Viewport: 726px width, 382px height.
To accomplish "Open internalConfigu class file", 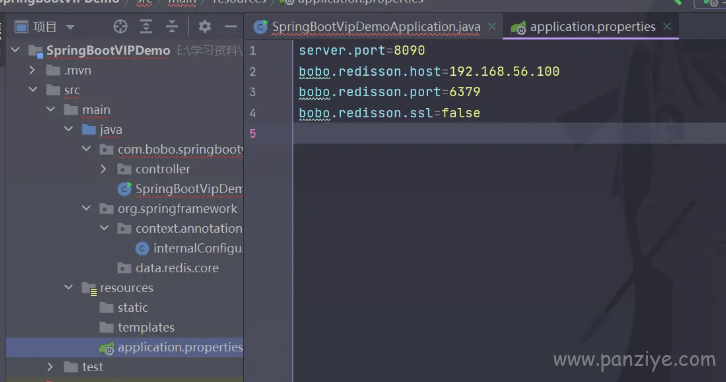I will click(x=197, y=248).
